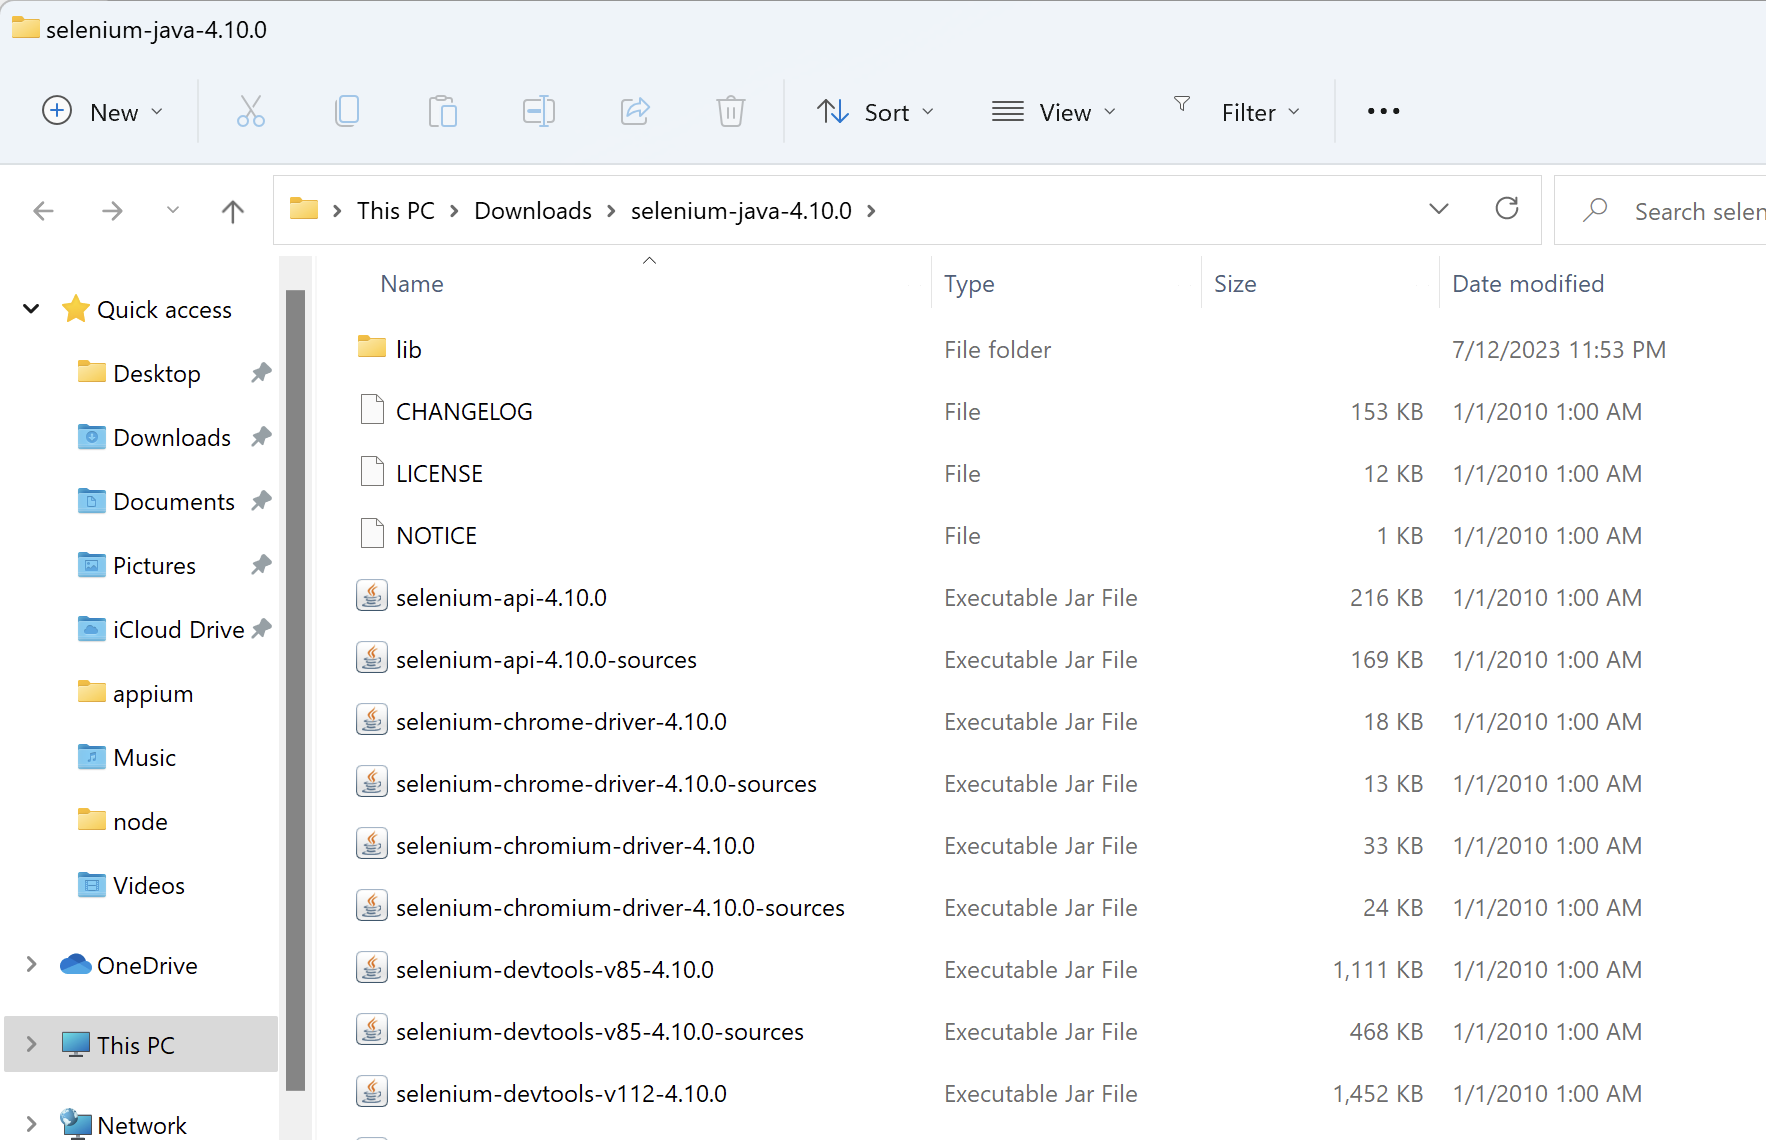Open Pictures in Quick access
This screenshot has height=1146, width=1766.
tap(154, 566)
